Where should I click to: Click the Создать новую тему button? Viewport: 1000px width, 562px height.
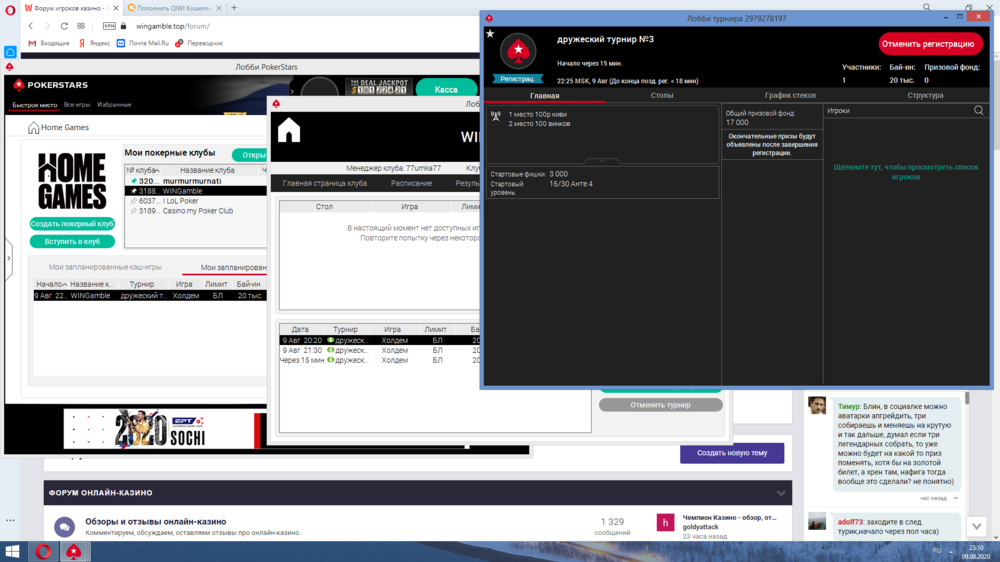(x=732, y=453)
